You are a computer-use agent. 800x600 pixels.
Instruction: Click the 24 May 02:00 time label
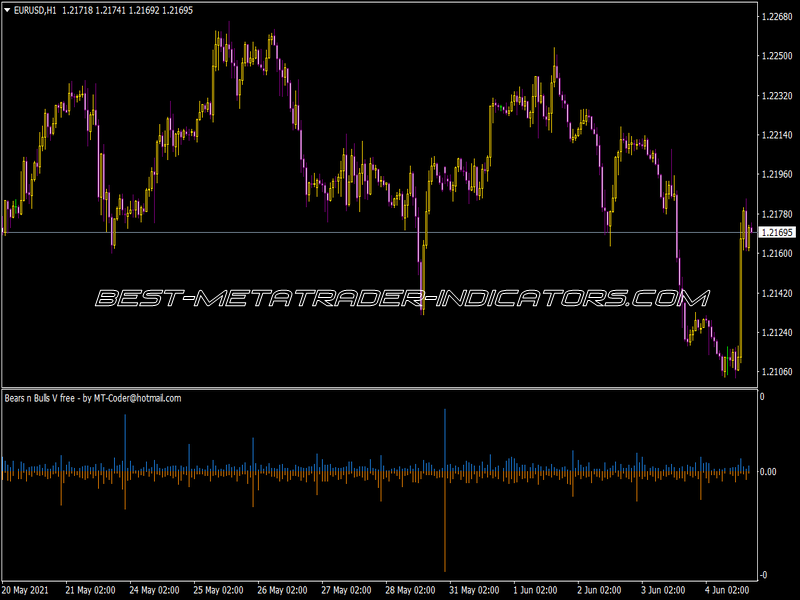pyautogui.click(x=154, y=590)
